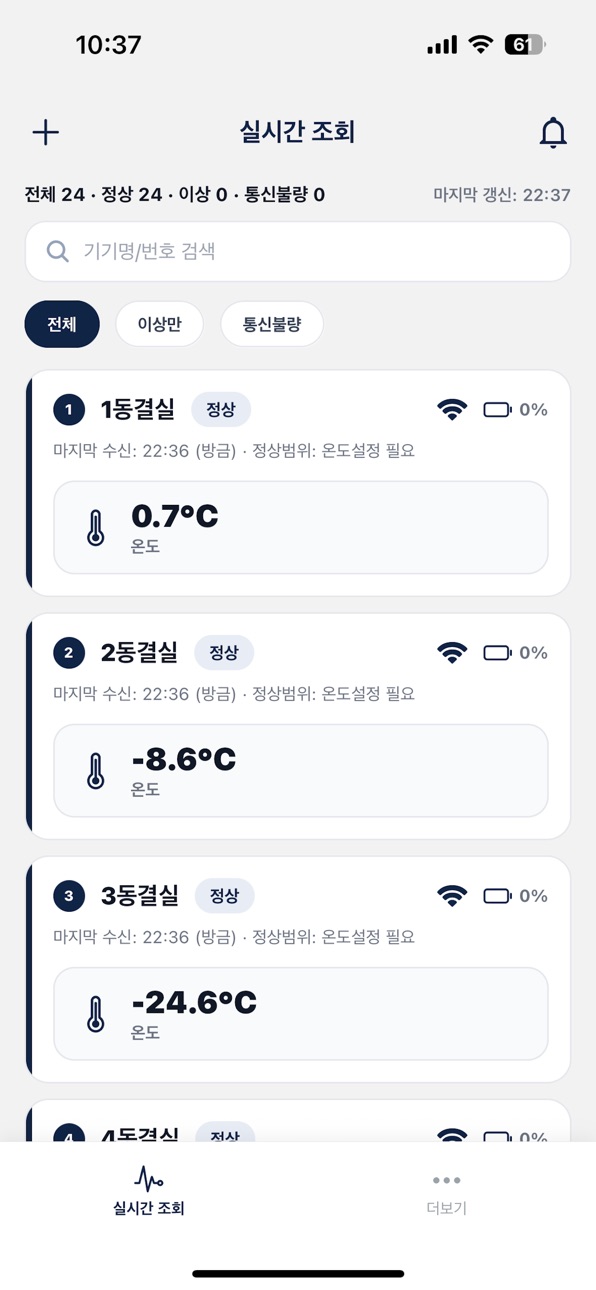Tap the plus icon to add device

[x=46, y=132]
